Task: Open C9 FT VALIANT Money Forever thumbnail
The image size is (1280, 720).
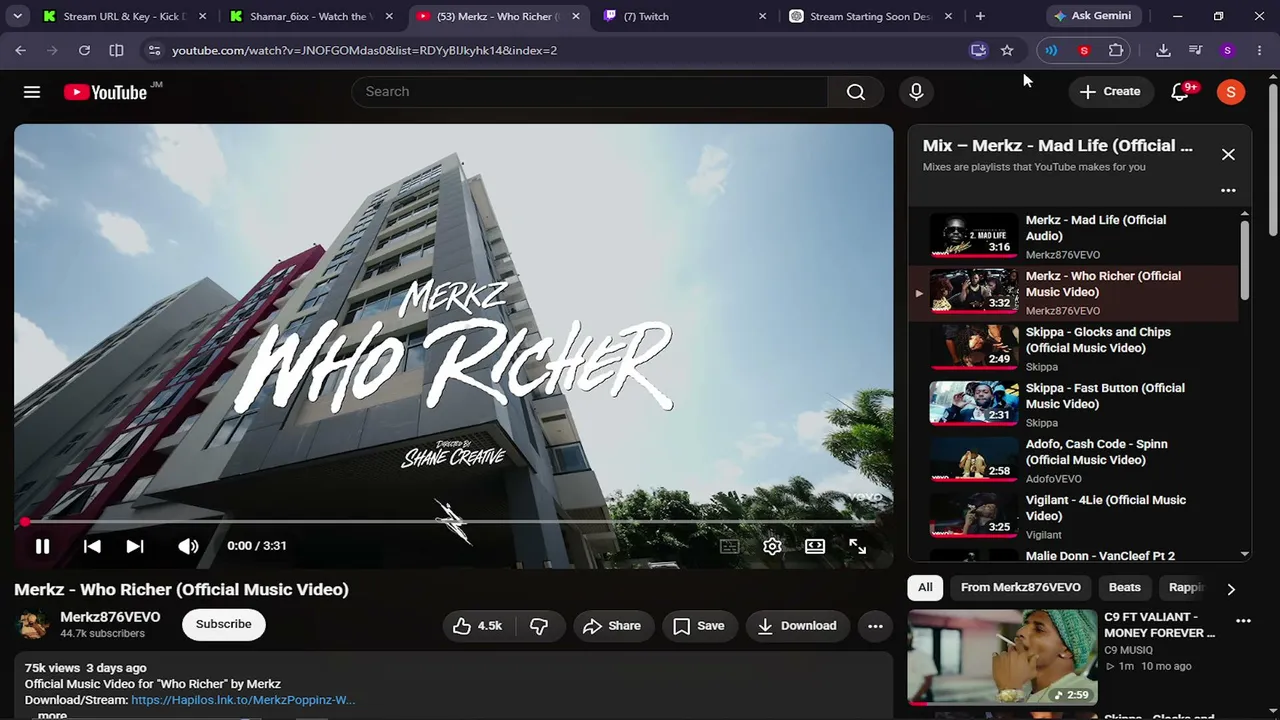Action: click(1002, 657)
